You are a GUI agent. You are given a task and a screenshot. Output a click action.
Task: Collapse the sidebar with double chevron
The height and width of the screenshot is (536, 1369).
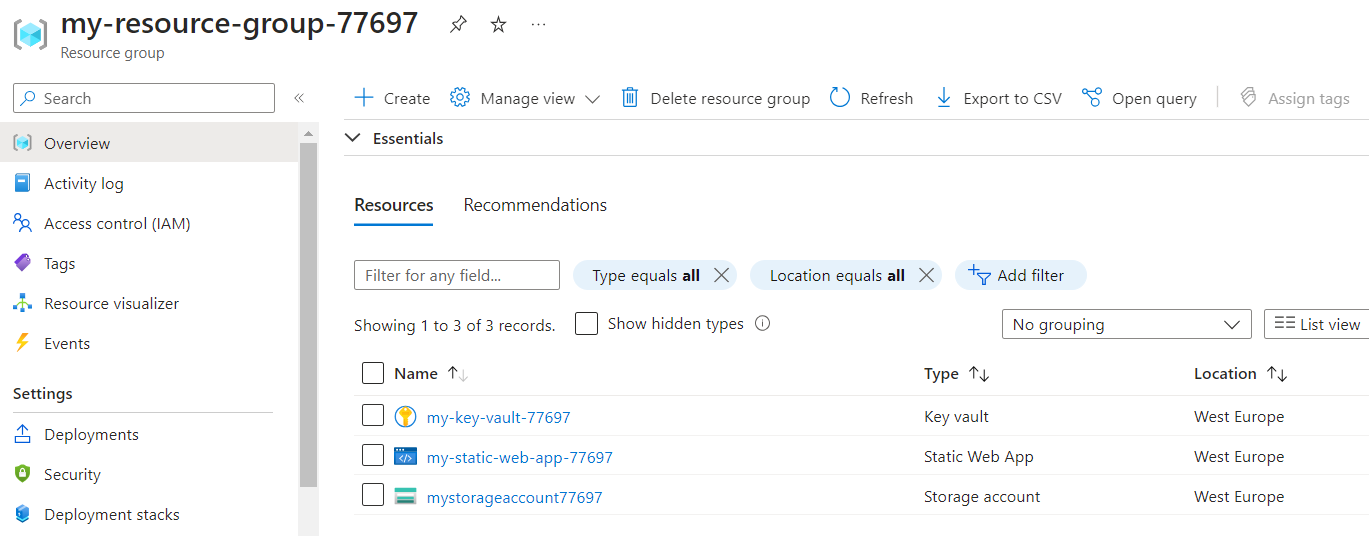(x=298, y=98)
